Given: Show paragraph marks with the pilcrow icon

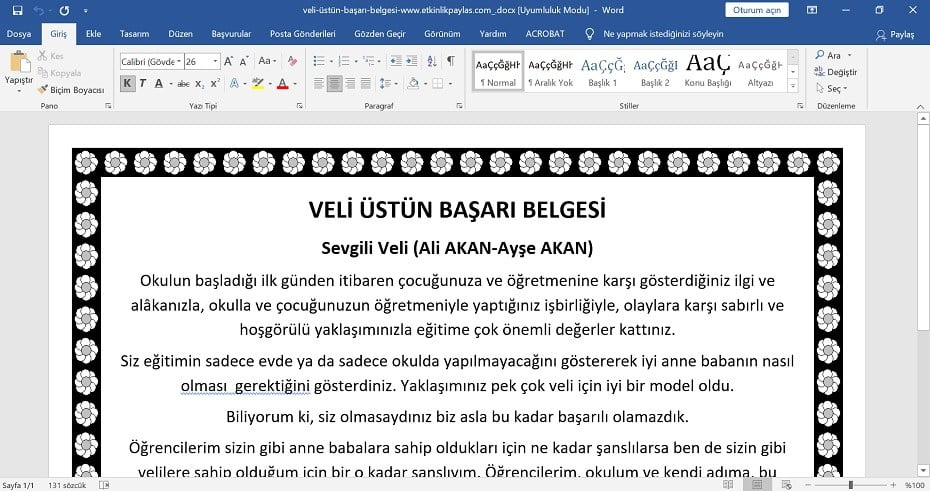Looking at the screenshot, I should coord(451,61).
